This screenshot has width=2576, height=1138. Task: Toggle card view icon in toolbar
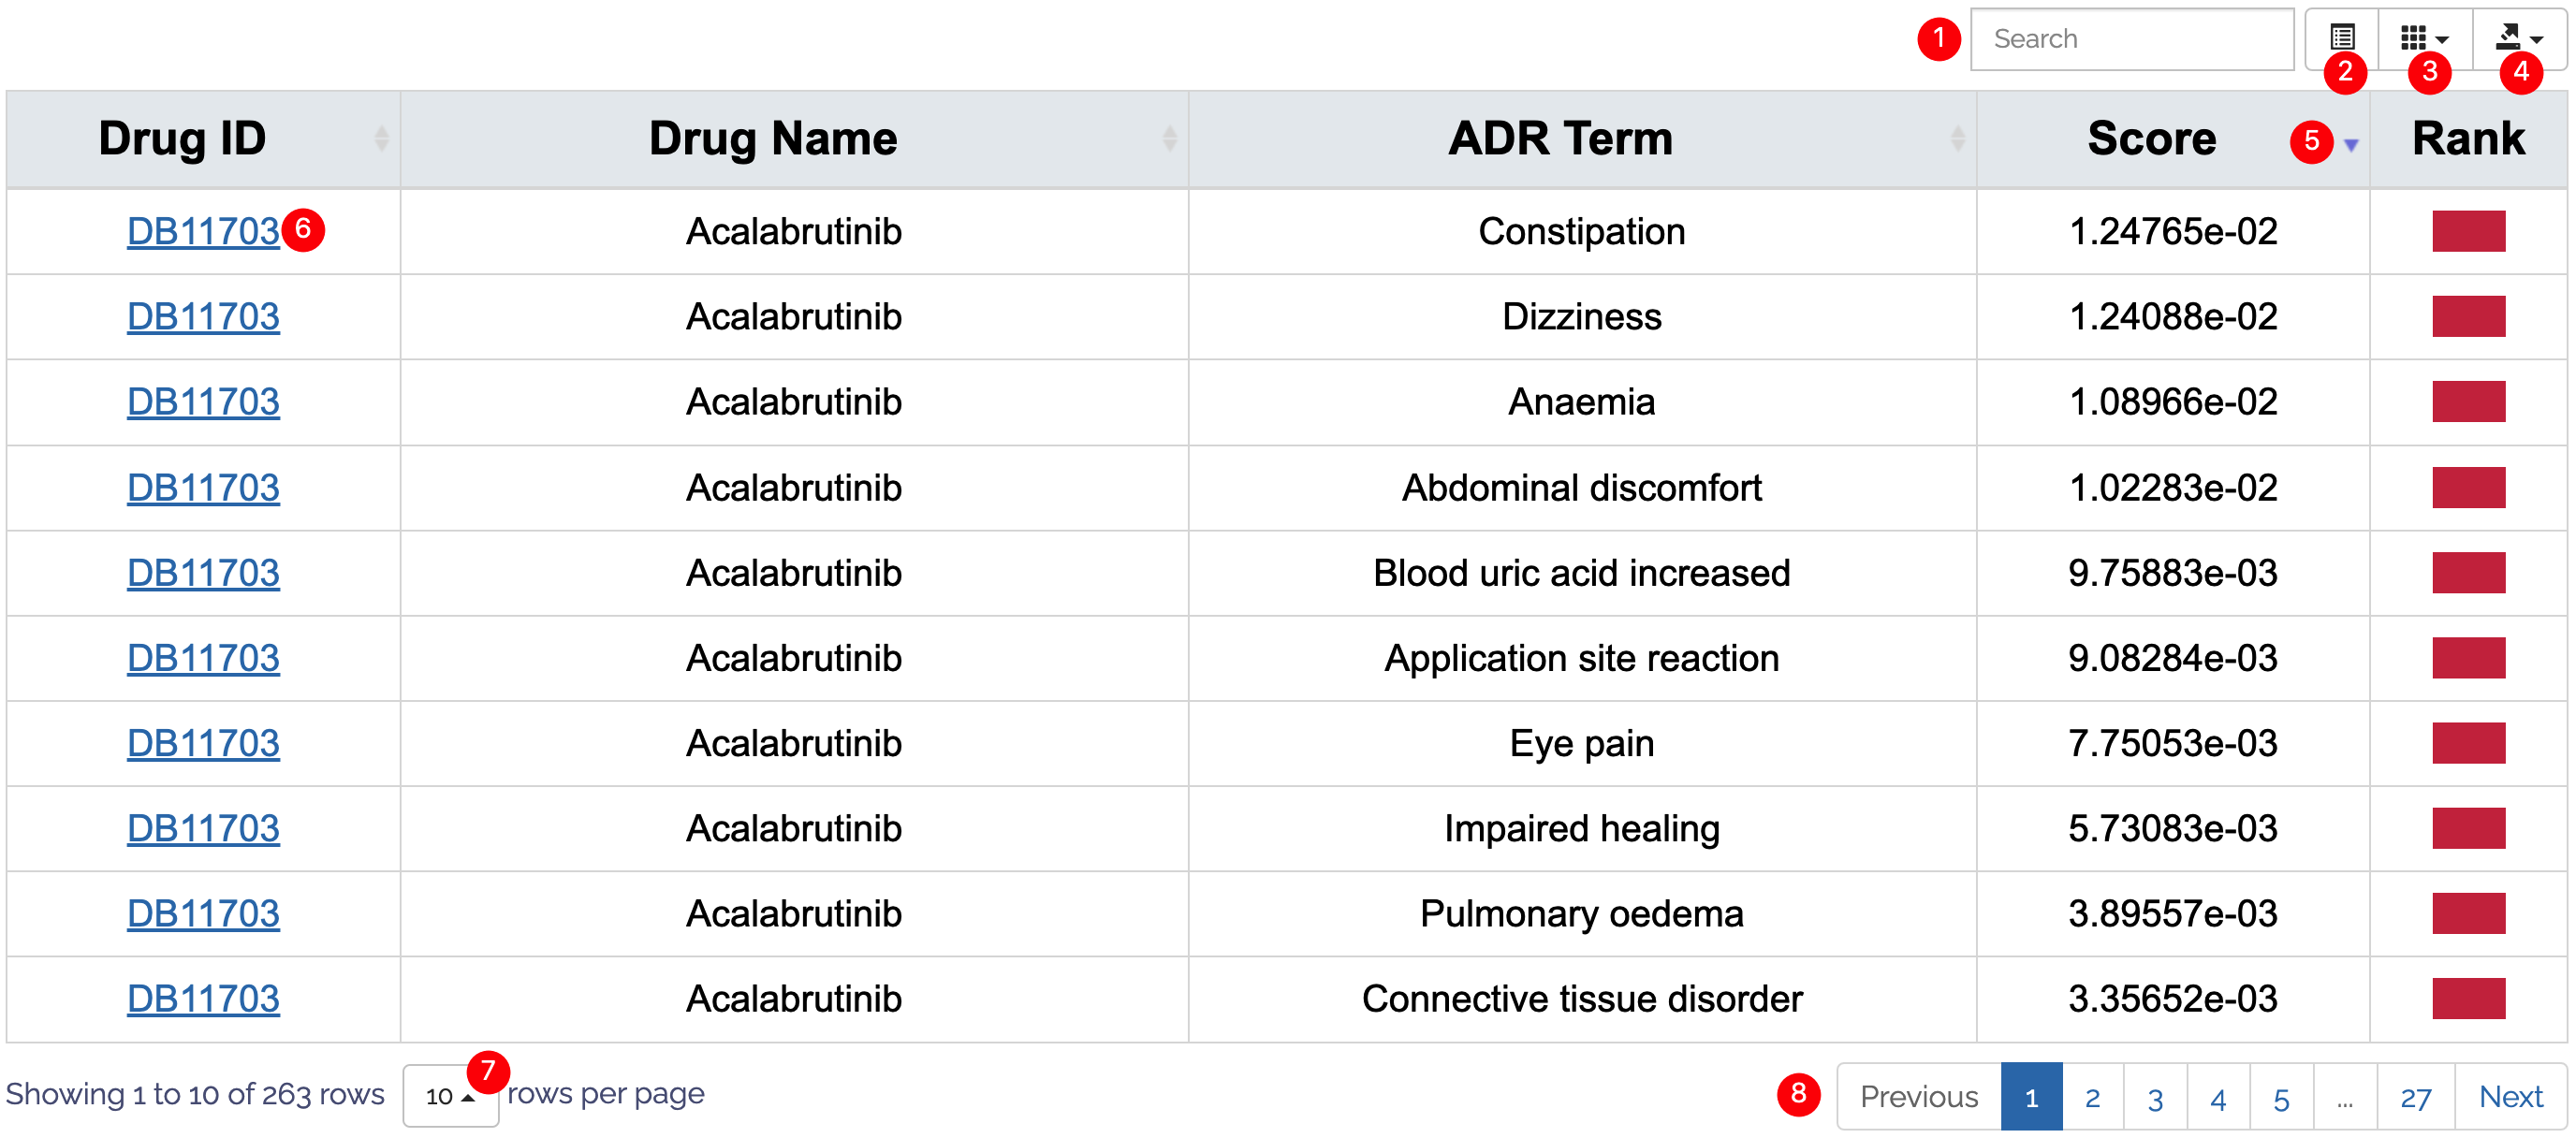tap(2341, 38)
